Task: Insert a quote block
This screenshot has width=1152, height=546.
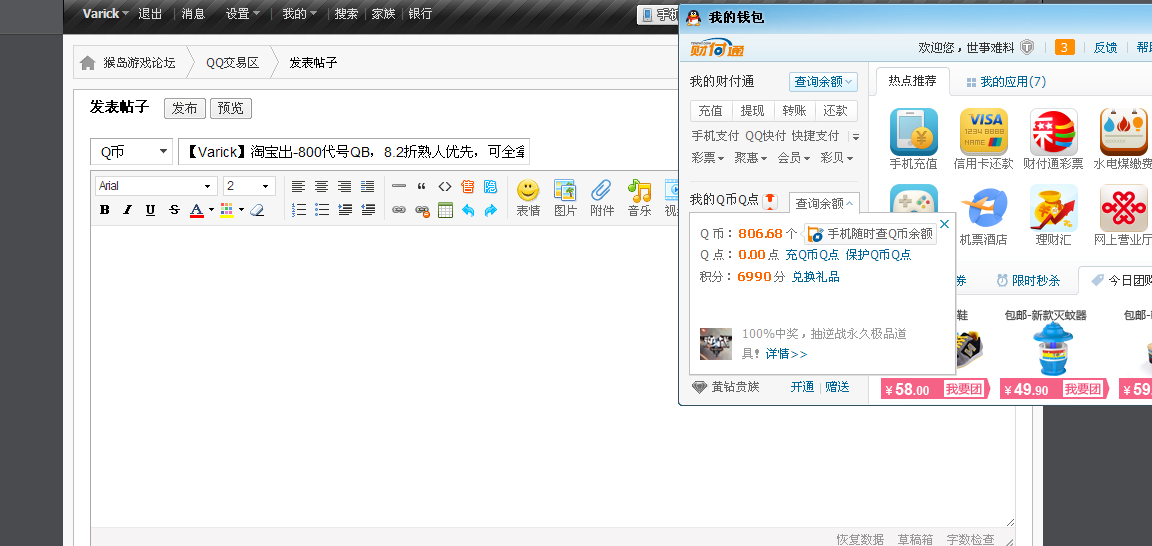Action: tap(421, 187)
